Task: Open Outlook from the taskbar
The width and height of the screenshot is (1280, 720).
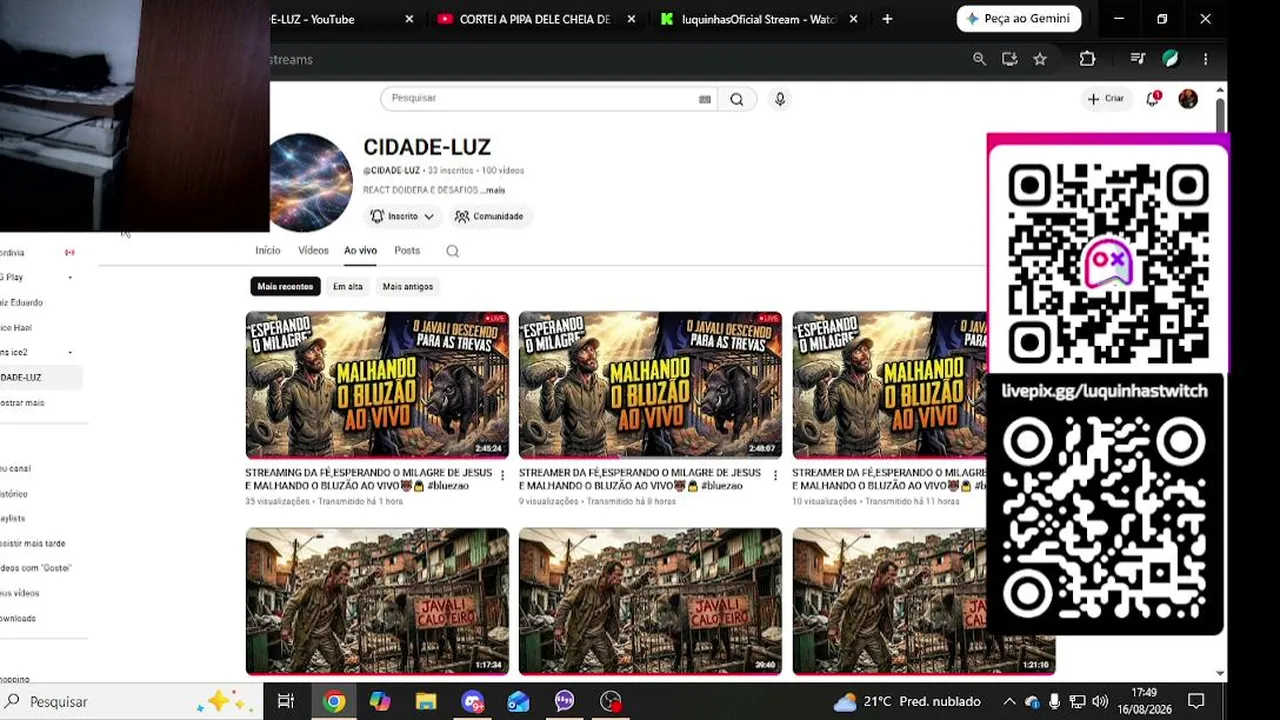Action: pos(518,702)
